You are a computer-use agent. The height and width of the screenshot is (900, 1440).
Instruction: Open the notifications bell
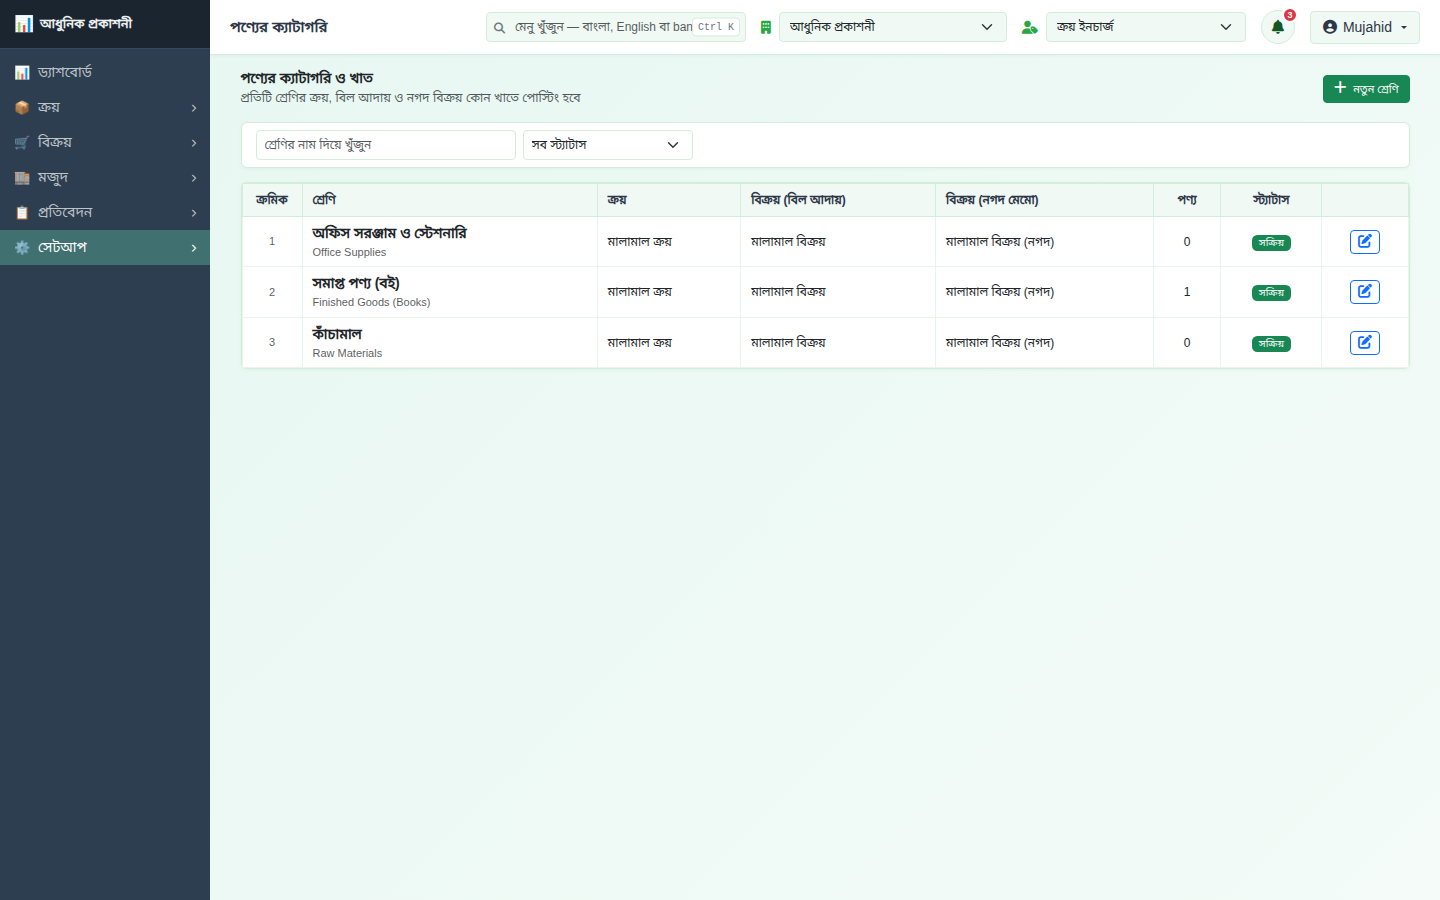1278,27
